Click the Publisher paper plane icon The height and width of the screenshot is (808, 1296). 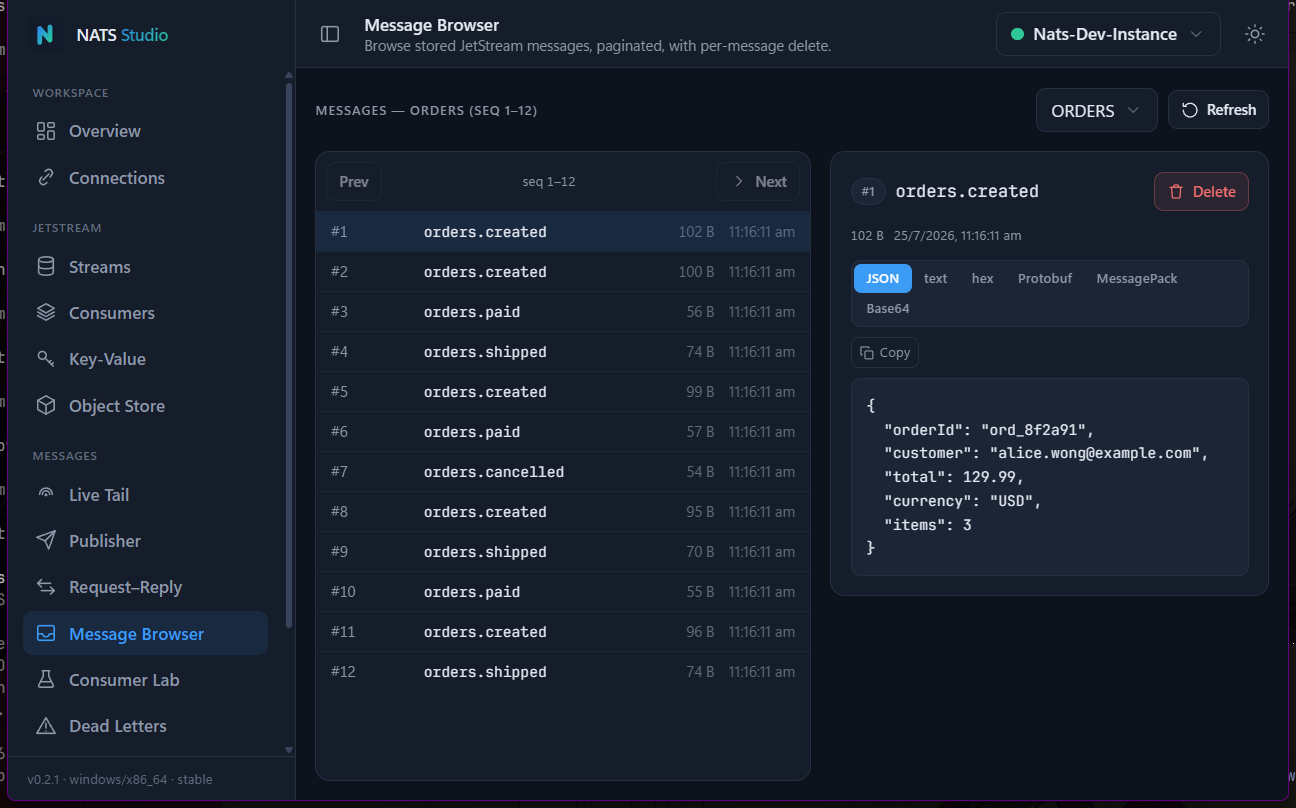pos(45,541)
